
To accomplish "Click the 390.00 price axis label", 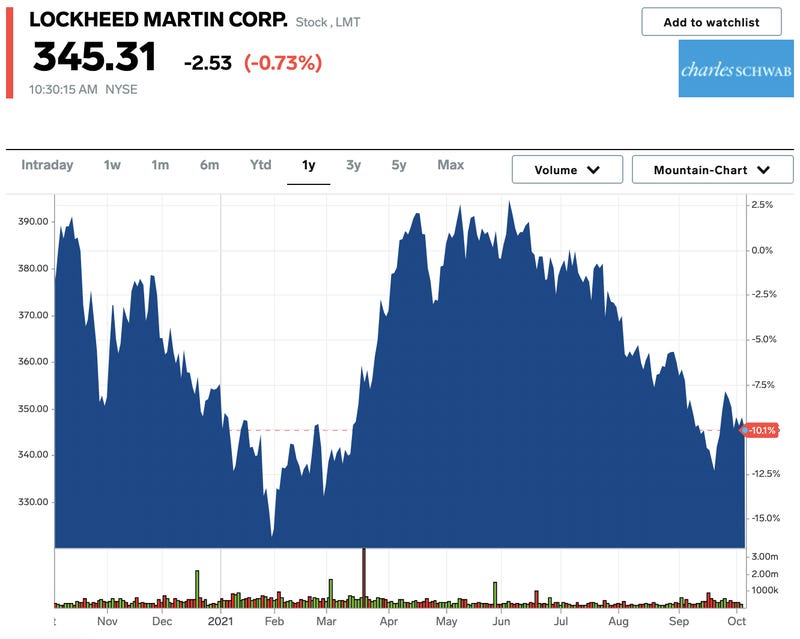I will [33, 222].
